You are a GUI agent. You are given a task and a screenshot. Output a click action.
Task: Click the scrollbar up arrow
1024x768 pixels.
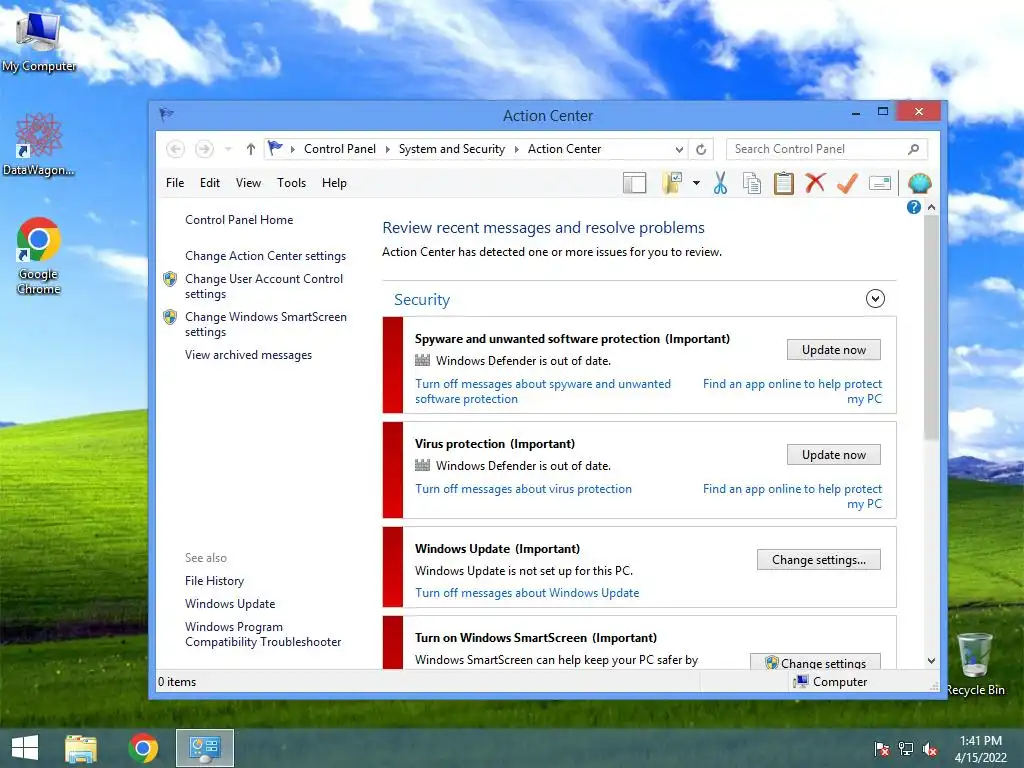[931, 207]
